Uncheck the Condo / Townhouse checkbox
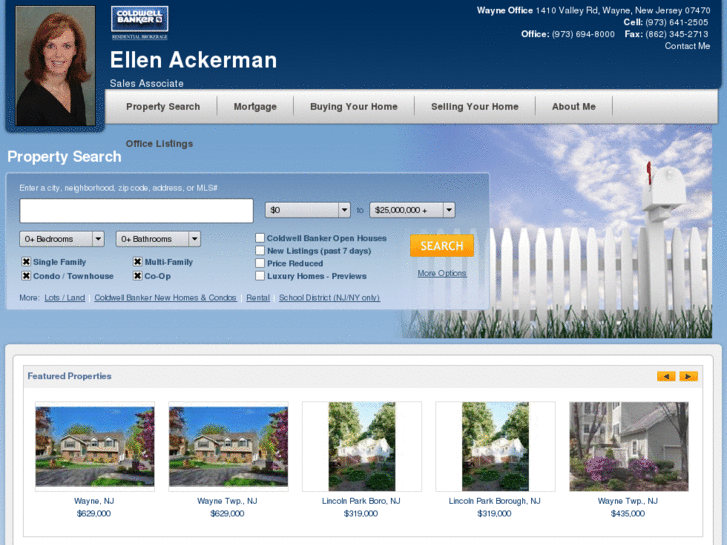This screenshot has width=727, height=545. coord(26,276)
